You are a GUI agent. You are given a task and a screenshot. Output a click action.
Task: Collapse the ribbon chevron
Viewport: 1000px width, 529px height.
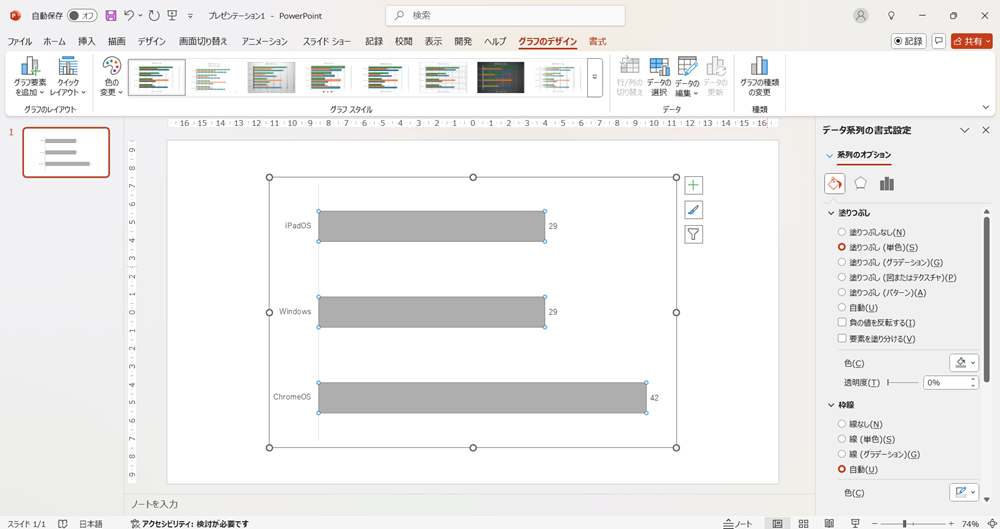986,107
